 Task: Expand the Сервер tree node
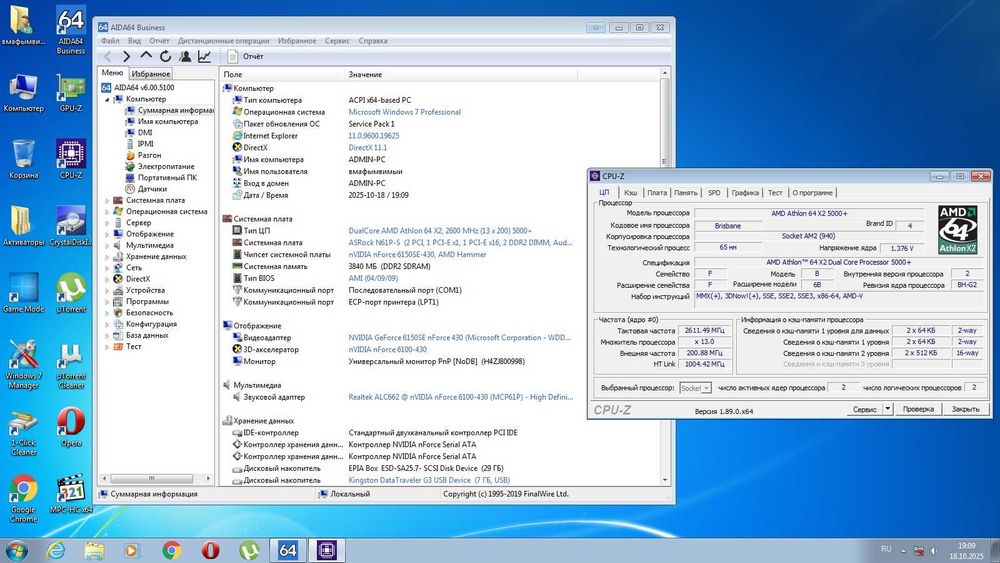pyautogui.click(x=107, y=223)
